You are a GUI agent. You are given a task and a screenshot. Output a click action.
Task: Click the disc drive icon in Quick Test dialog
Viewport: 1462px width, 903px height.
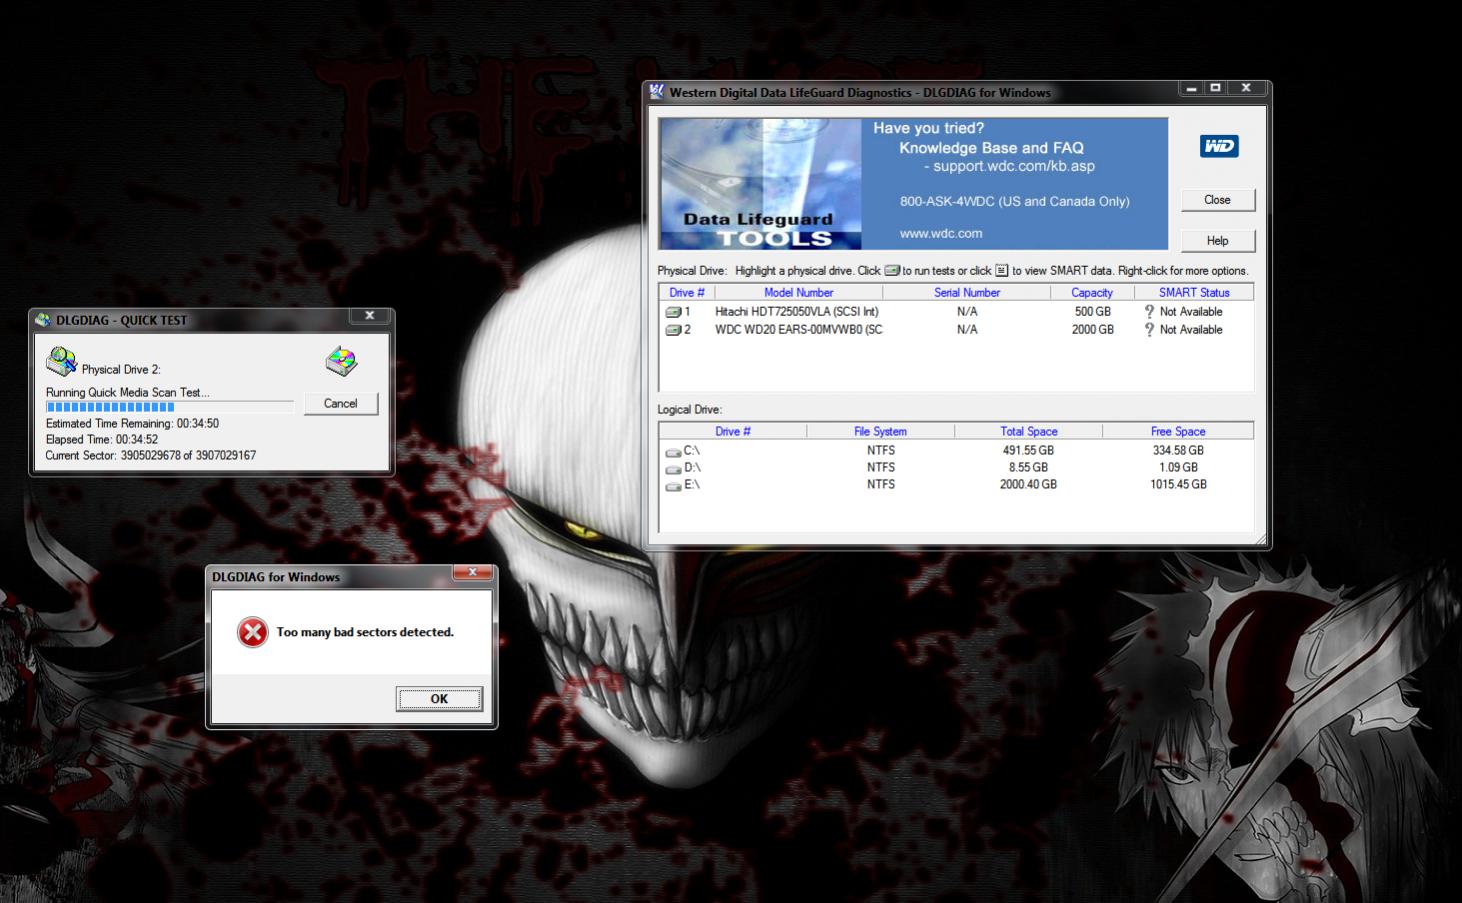(342, 361)
